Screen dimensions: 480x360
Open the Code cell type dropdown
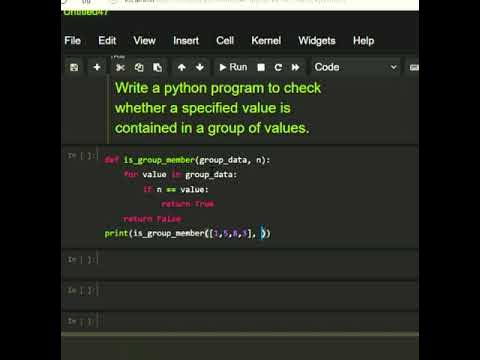point(356,67)
